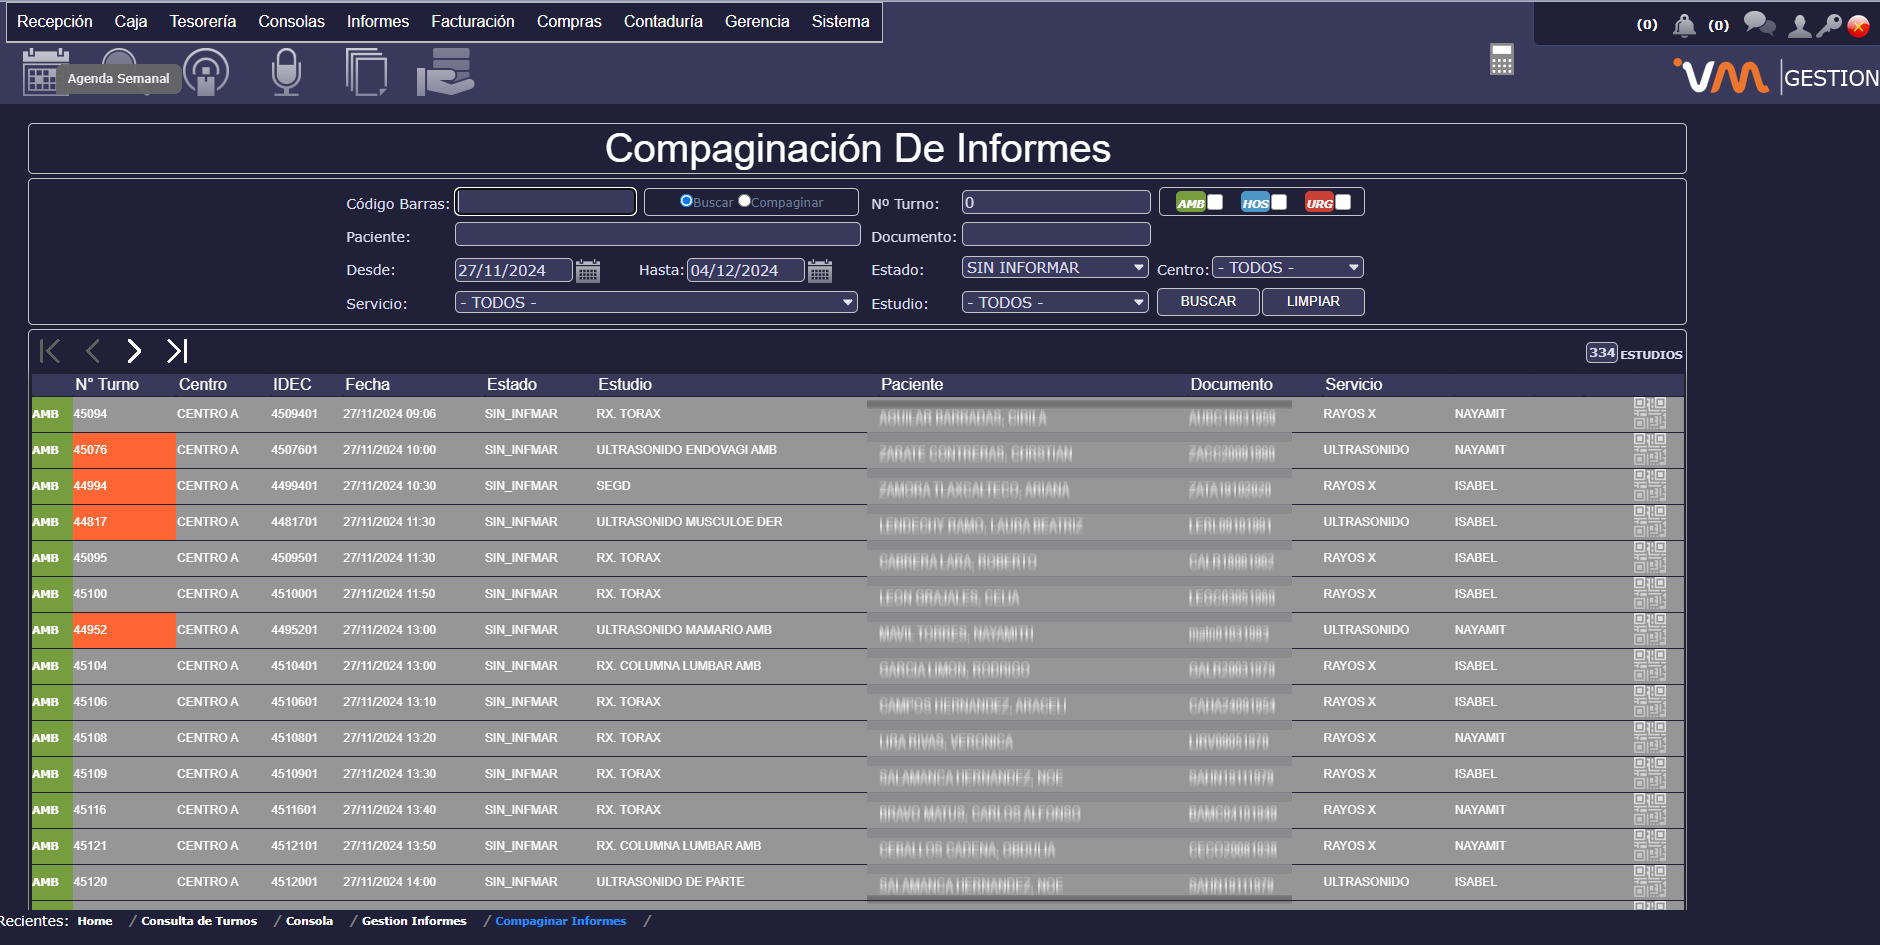This screenshot has width=1880, height=945.
Task: Click the key password icon
Action: 1829,26
